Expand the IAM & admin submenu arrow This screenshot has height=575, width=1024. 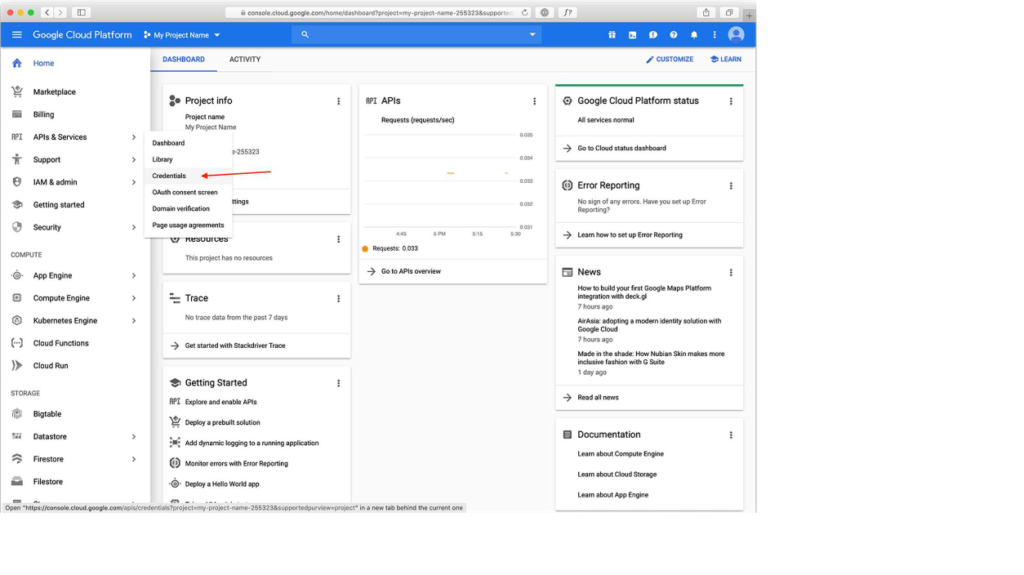click(x=134, y=182)
